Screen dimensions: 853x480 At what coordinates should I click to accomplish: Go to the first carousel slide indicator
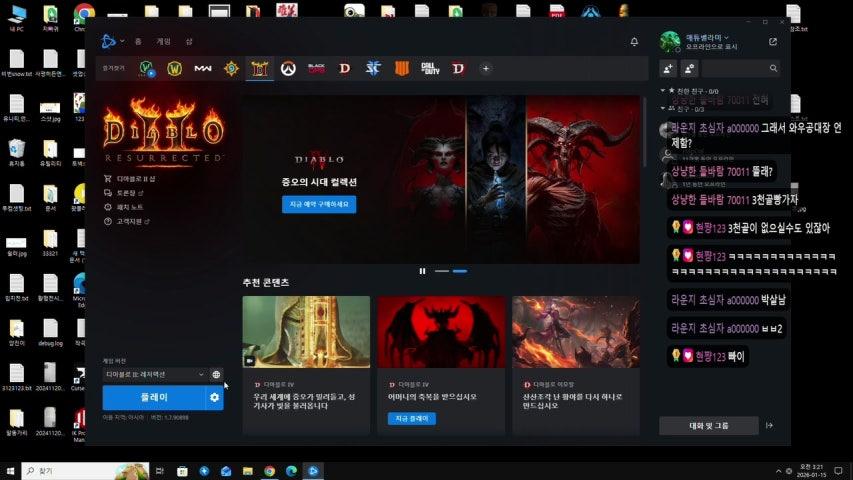pos(442,271)
